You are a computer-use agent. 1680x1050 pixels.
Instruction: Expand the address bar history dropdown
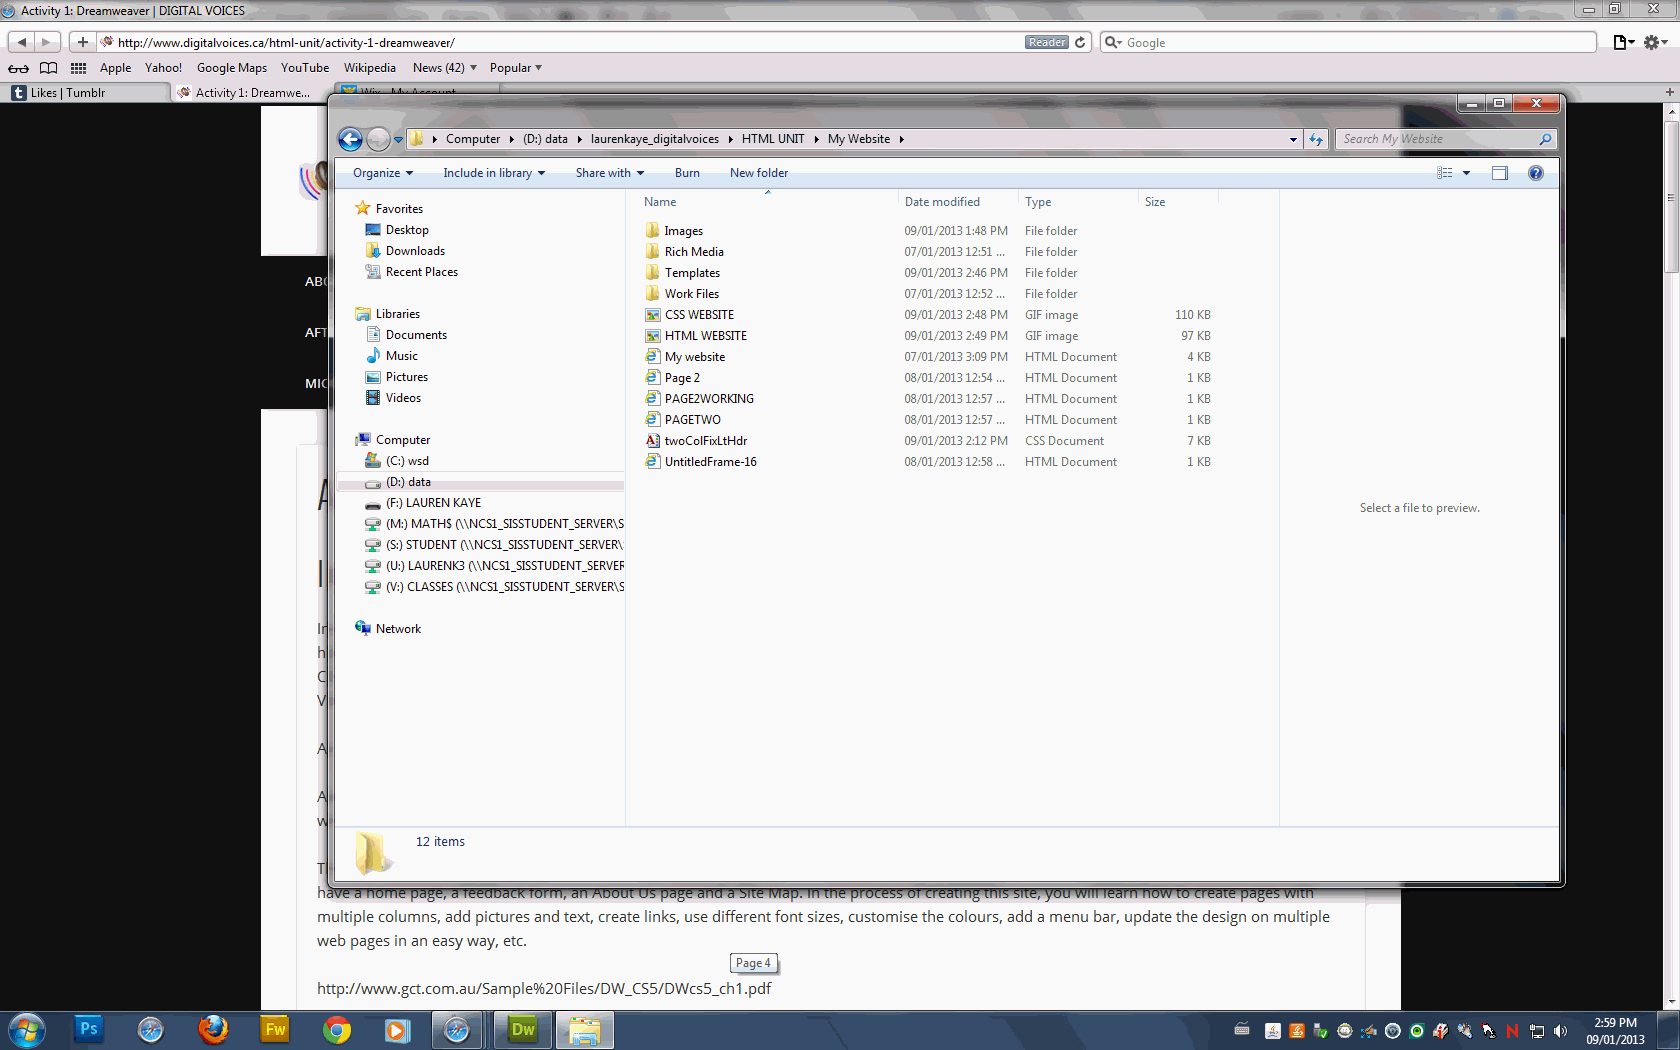(1293, 139)
